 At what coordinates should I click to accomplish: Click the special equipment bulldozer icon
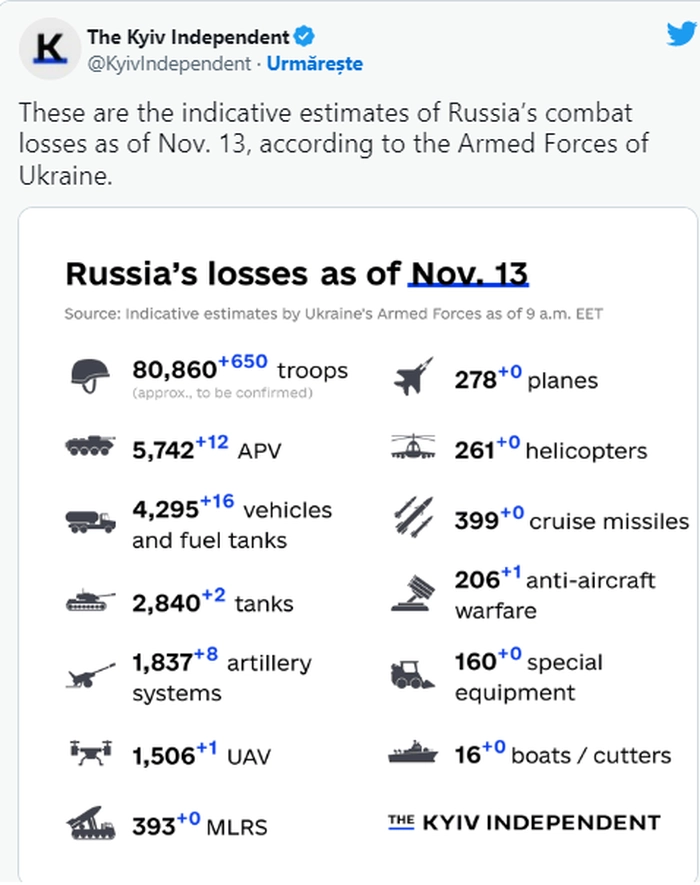[413, 675]
